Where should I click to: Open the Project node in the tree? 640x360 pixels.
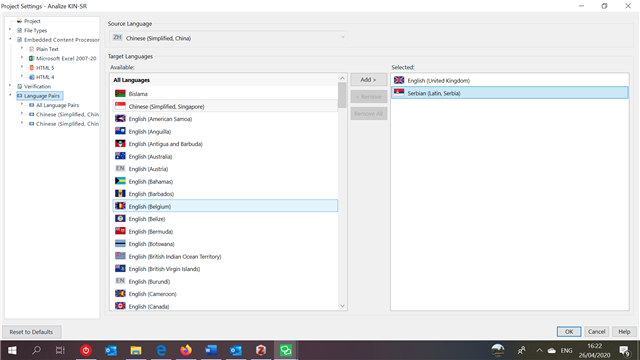tap(32, 21)
